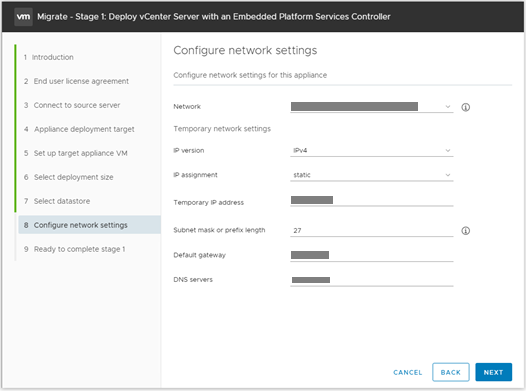Click the DNS servers label
The image size is (526, 391).
(x=193, y=280)
